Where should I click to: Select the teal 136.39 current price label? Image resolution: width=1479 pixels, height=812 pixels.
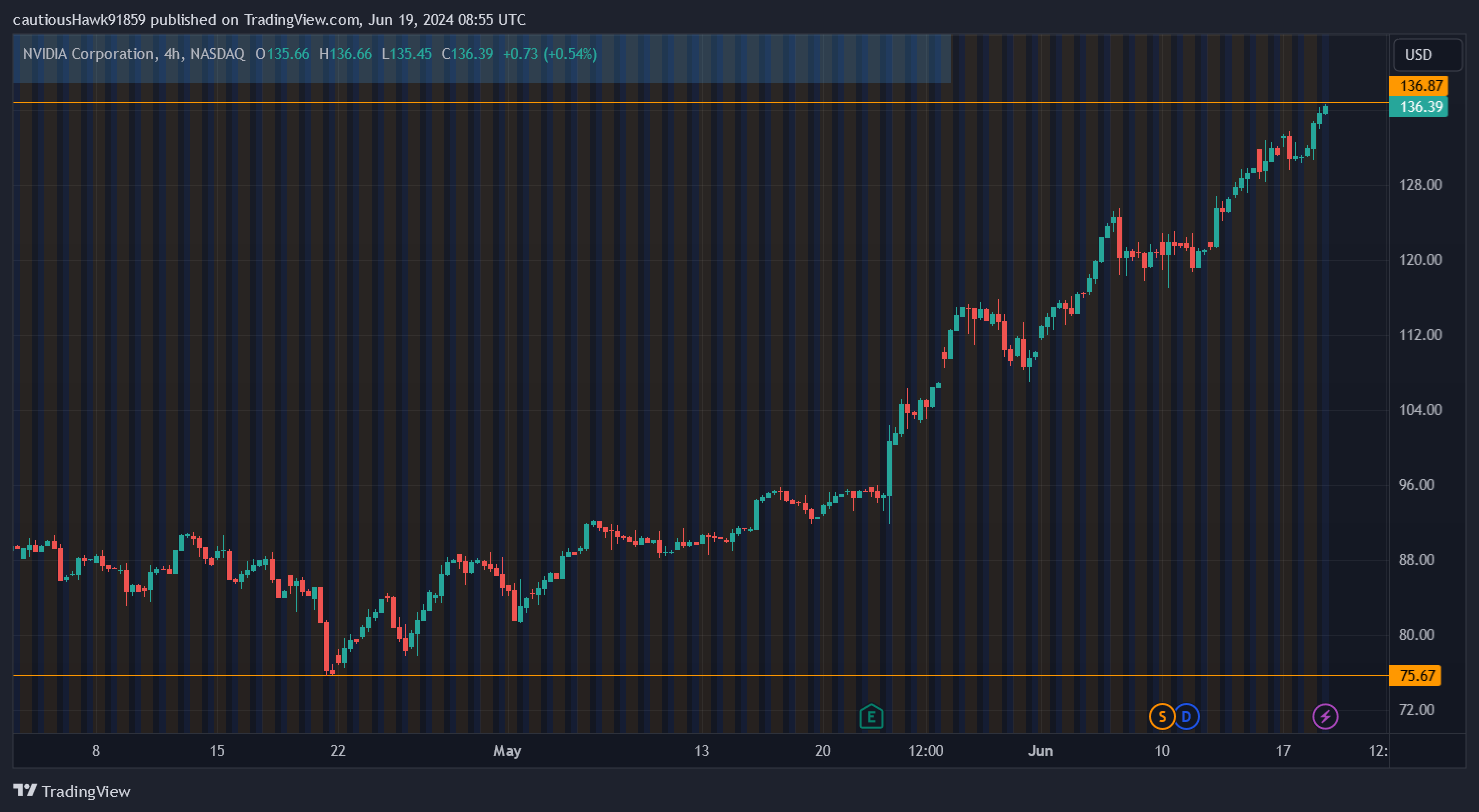coord(1419,107)
